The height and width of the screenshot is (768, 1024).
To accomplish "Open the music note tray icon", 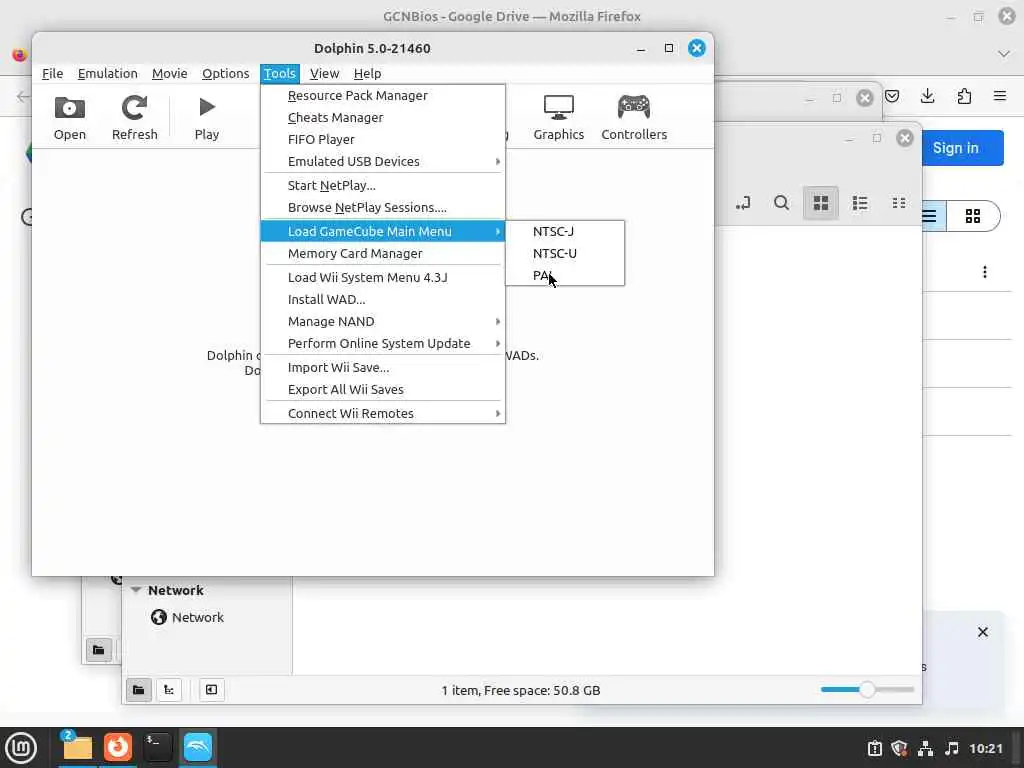I will tap(952, 748).
